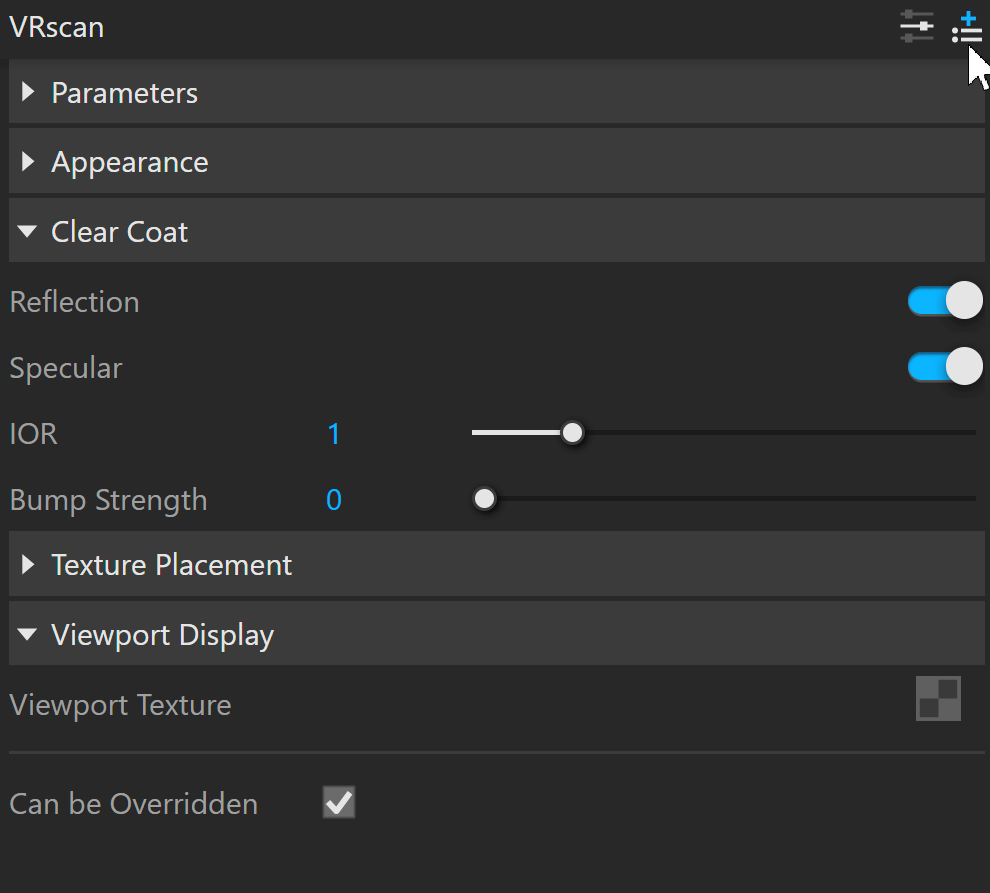Toggle the Reflection switch off
990x893 pixels.
pos(945,301)
